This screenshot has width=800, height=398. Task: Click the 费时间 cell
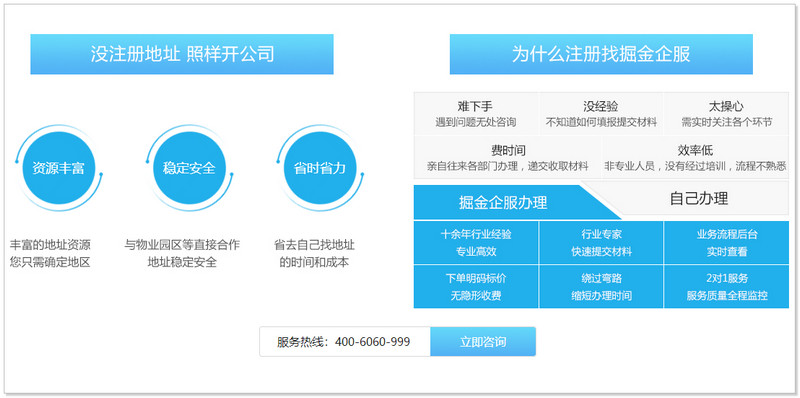tap(508, 158)
